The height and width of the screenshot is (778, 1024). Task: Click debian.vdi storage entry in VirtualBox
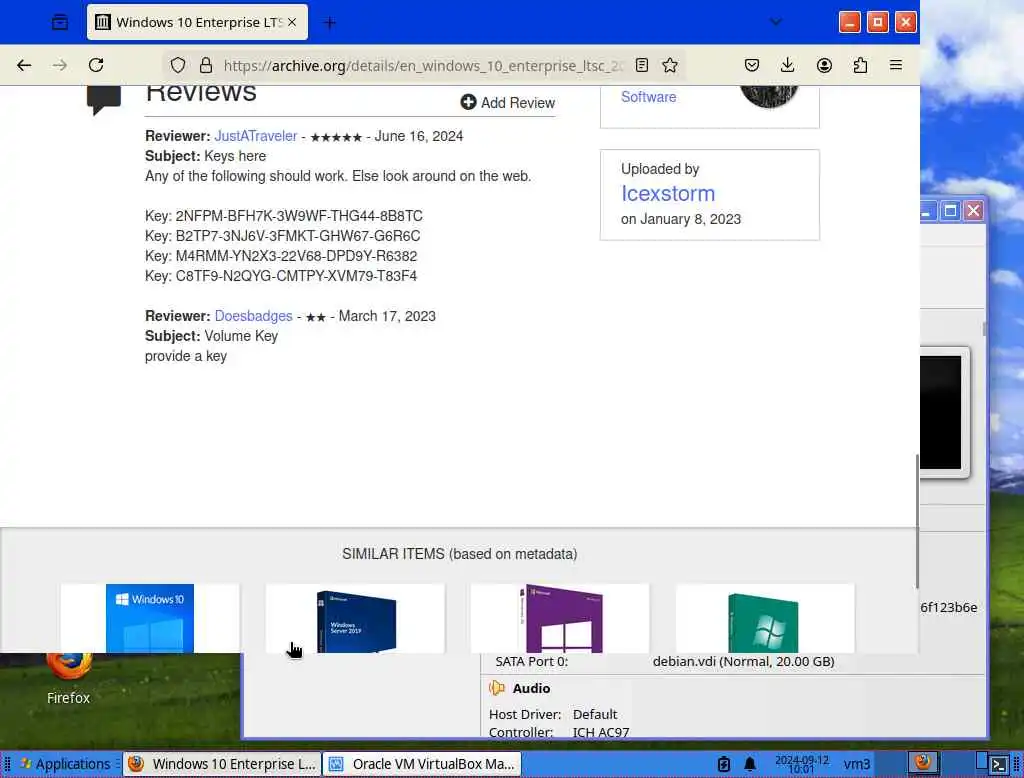tap(743, 661)
